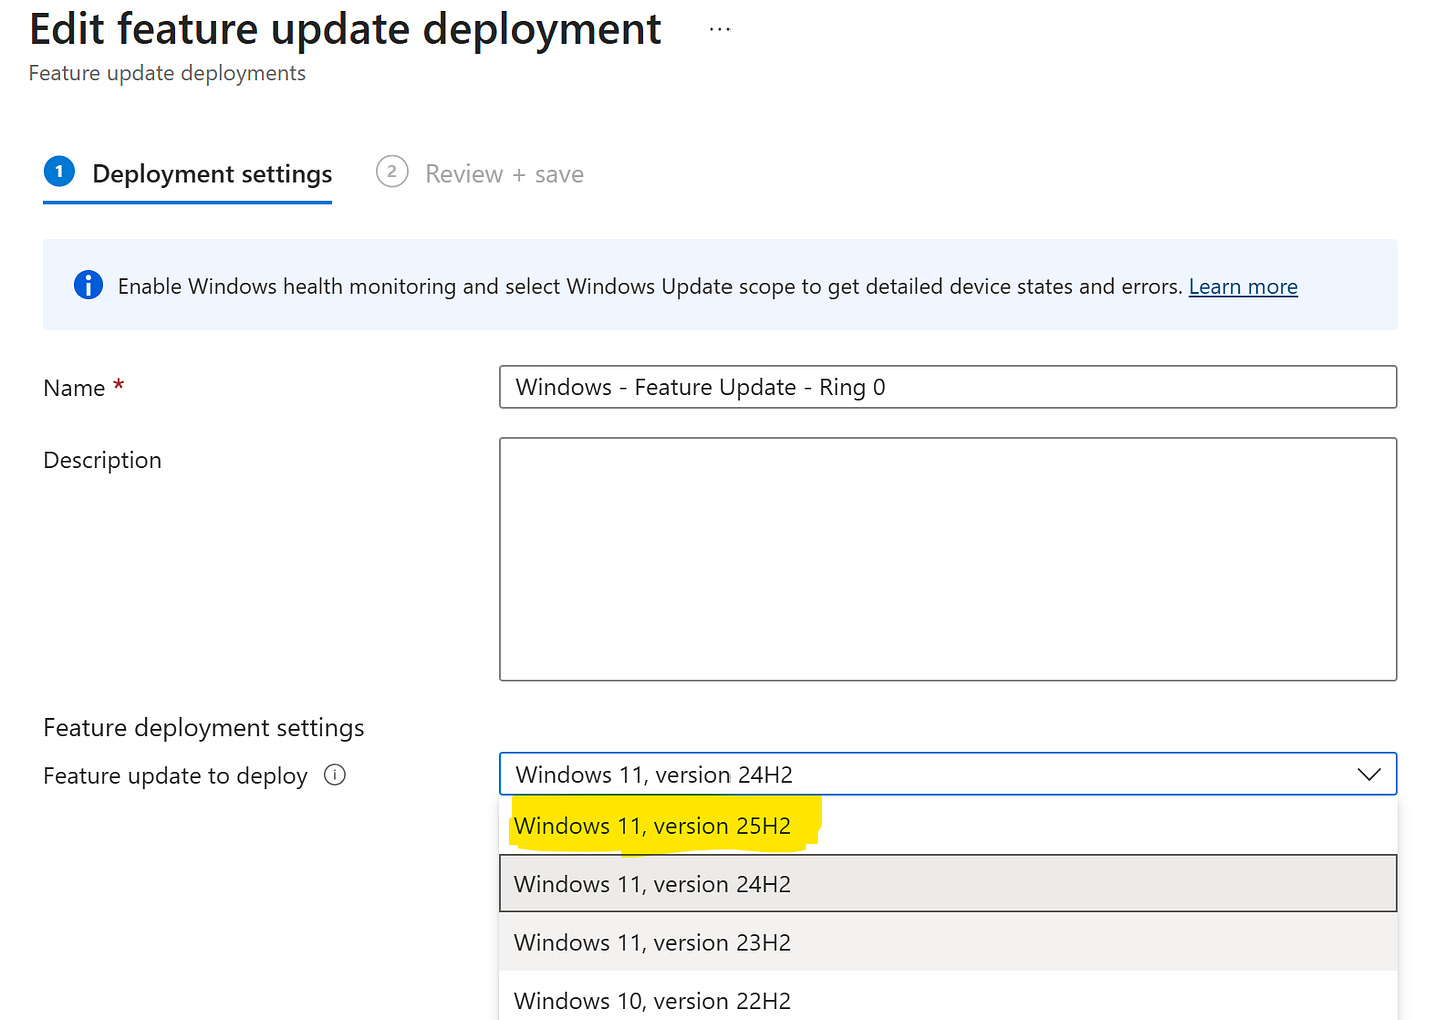Go to Review + save step
1456x1020 pixels.
[x=480, y=174]
